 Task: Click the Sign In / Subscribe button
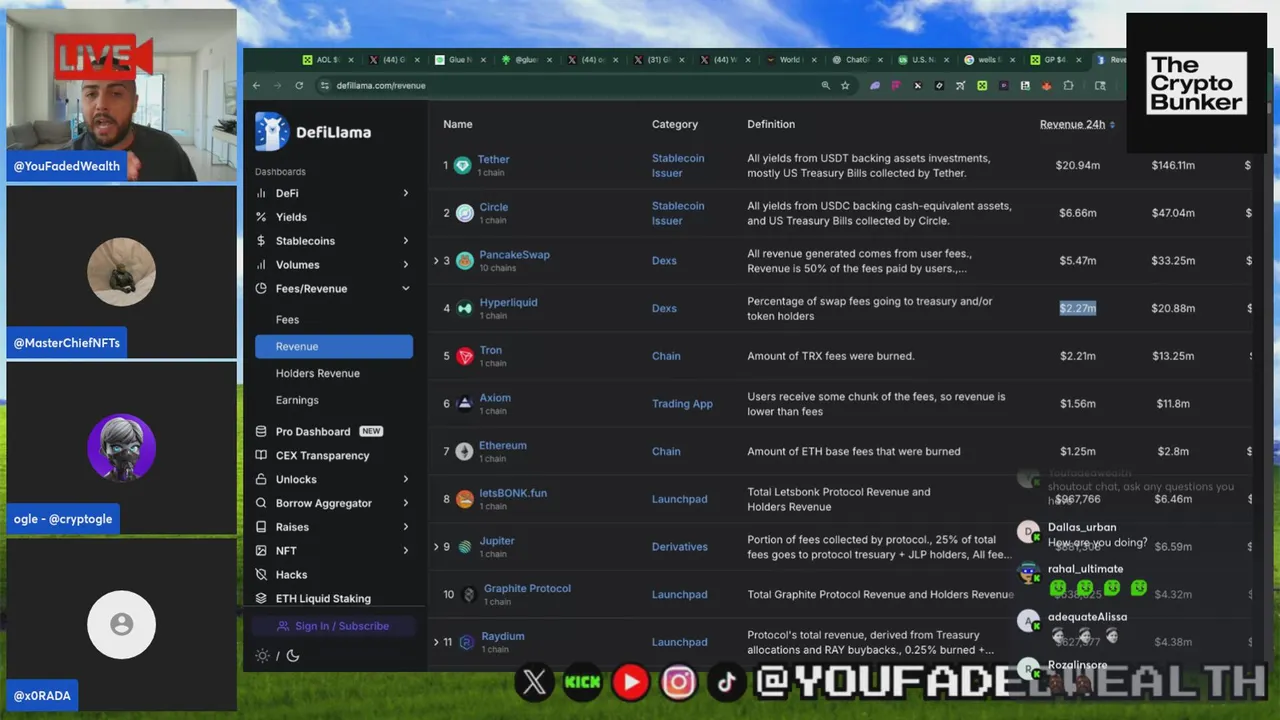pyautogui.click(x=334, y=626)
